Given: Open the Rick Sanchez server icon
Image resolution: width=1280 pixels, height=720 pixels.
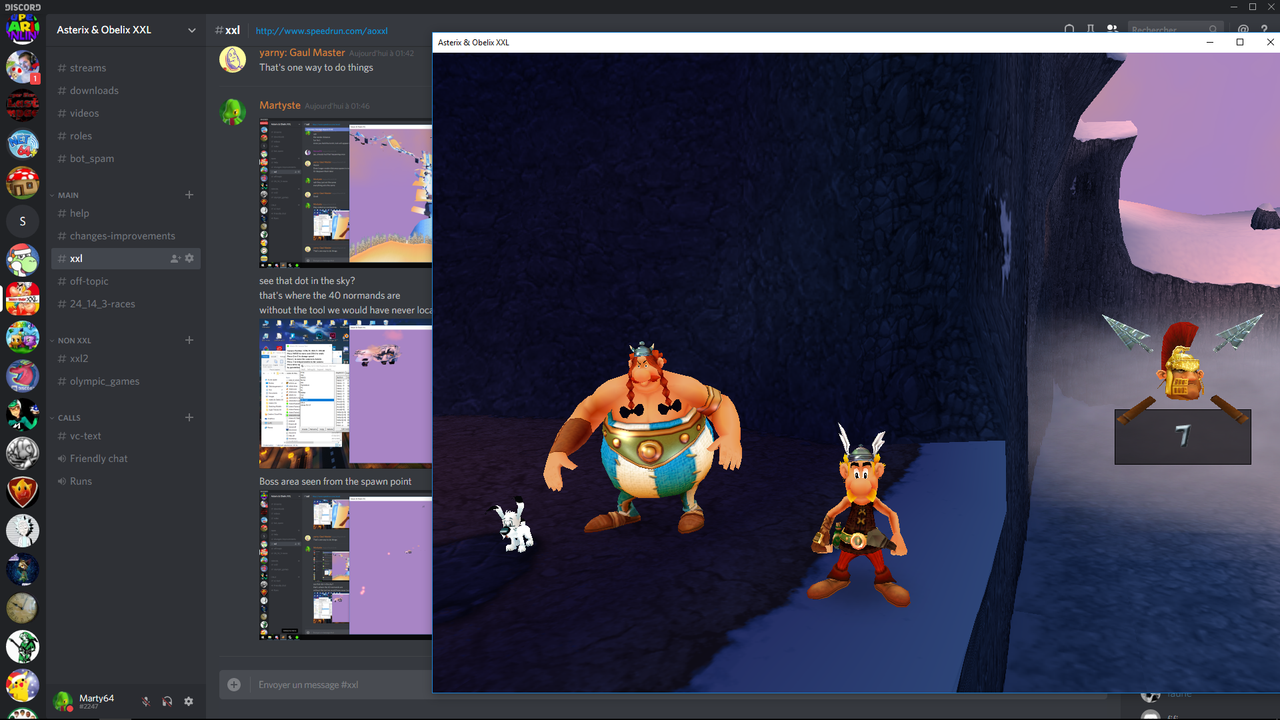Looking at the screenshot, I should click(22, 530).
